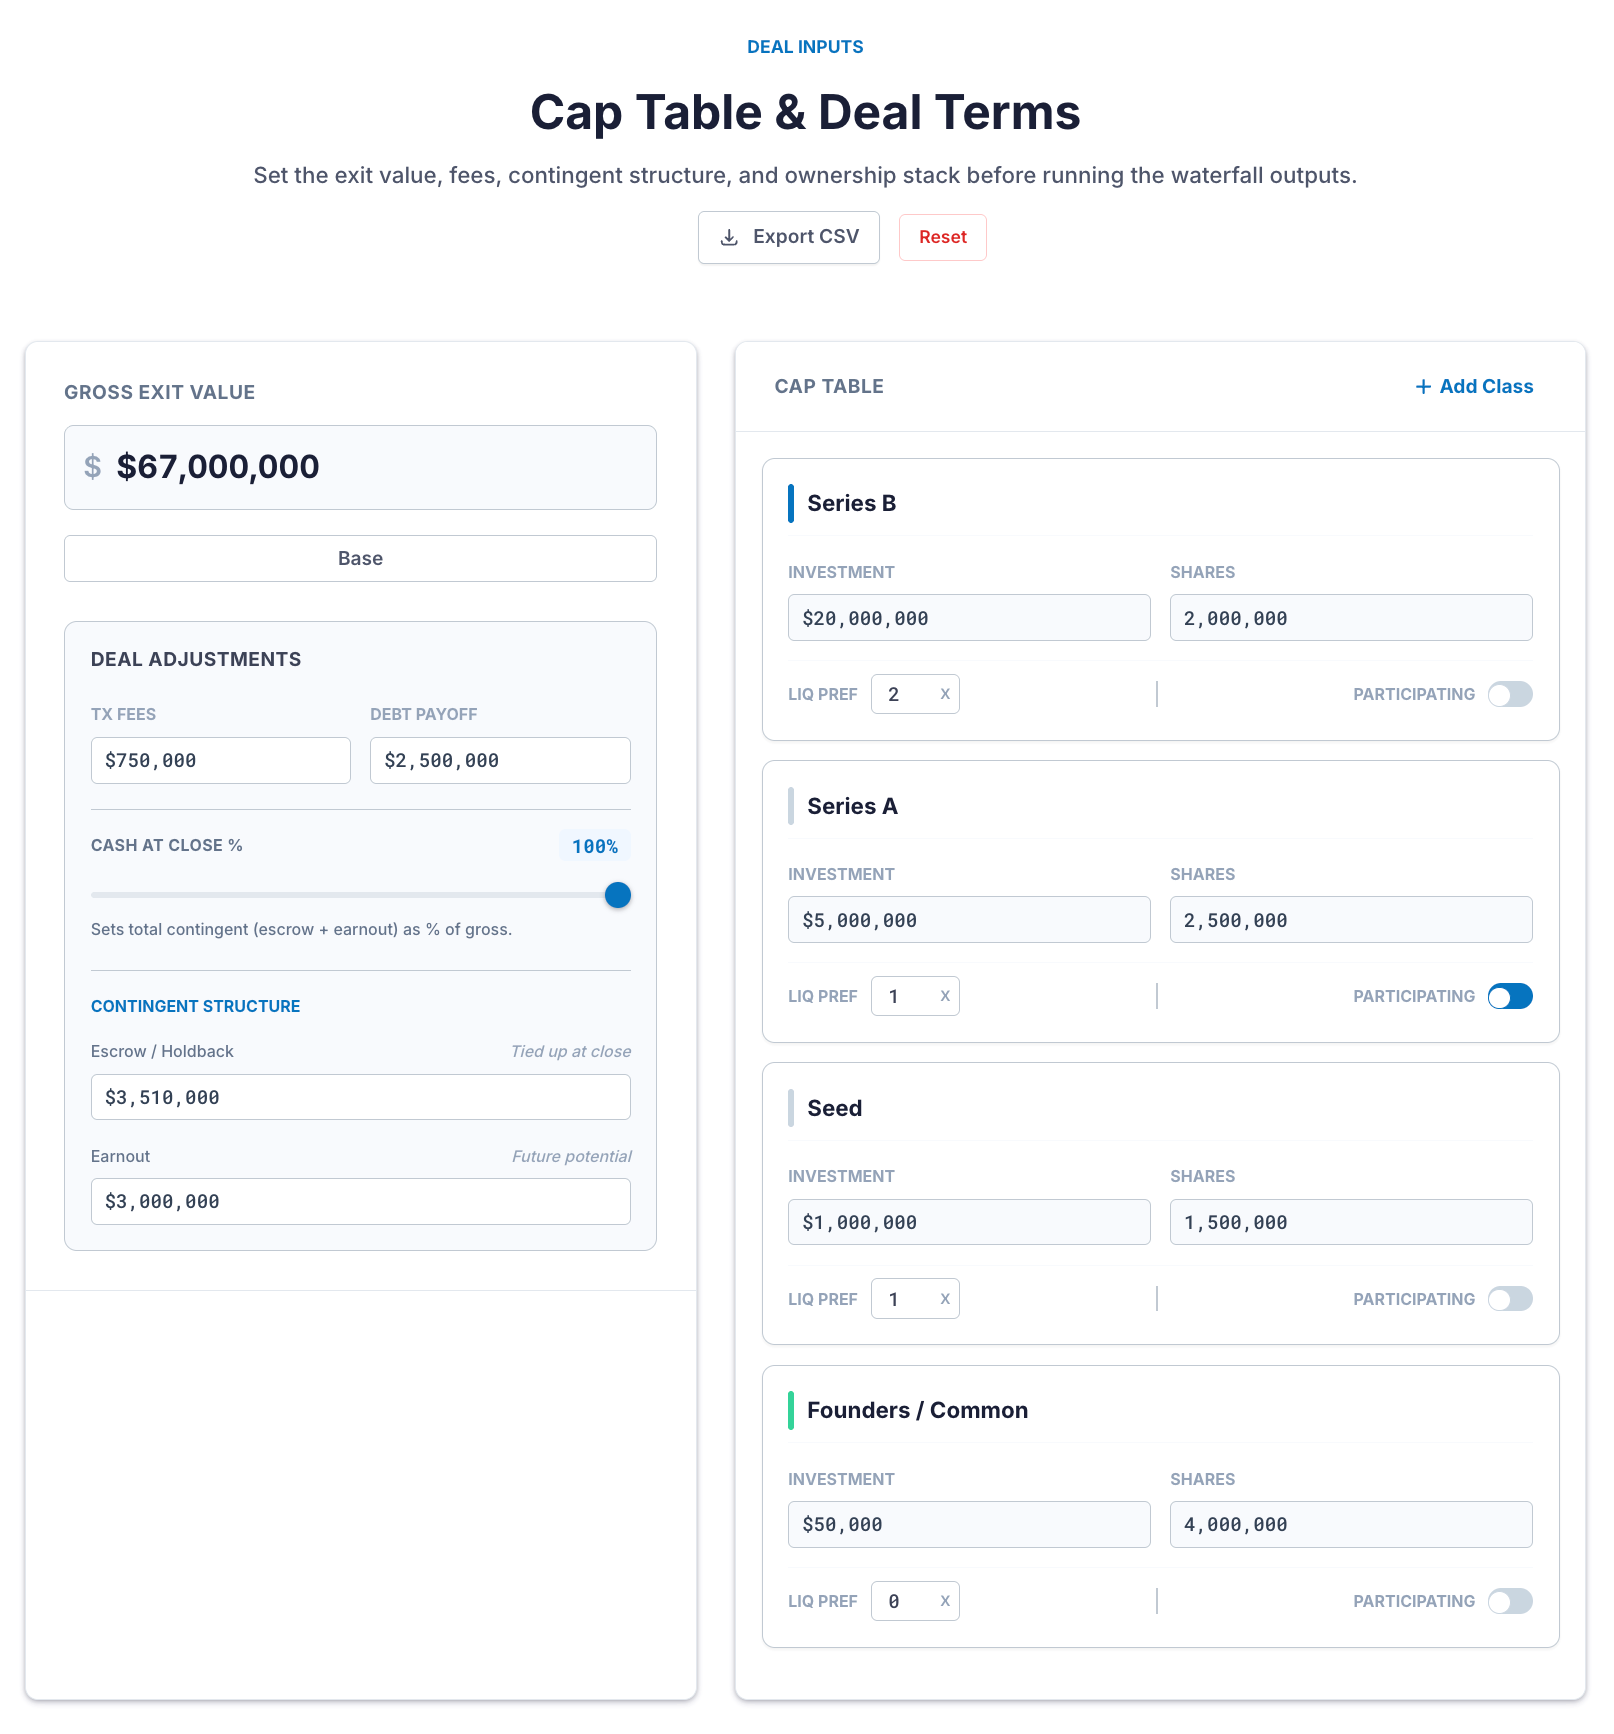Click the Series A shares field
Viewport: 1614px width, 1734px height.
click(1350, 920)
